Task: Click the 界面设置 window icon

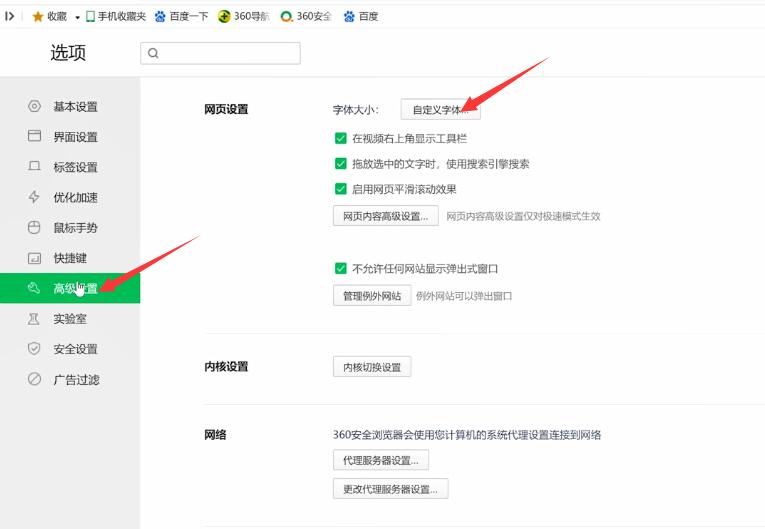Action: click(34, 136)
